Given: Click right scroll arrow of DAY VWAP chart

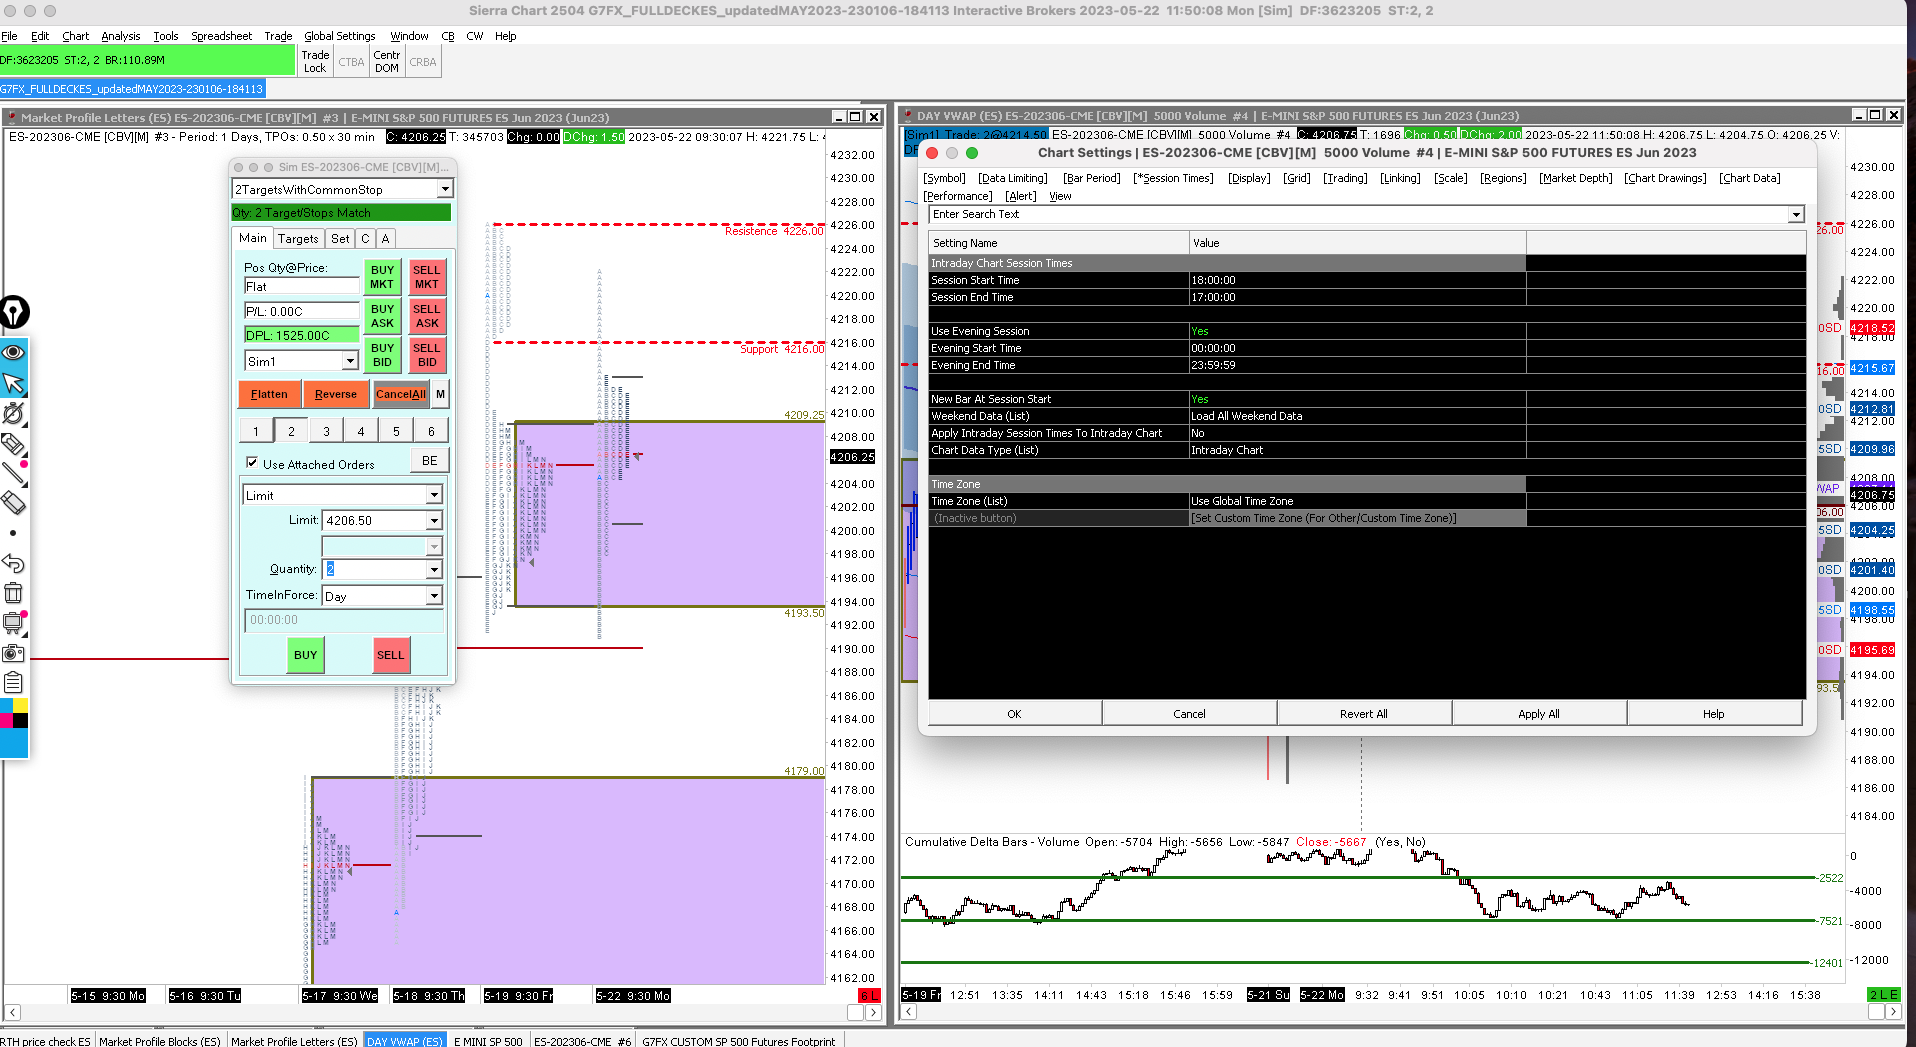Looking at the screenshot, I should pos(1893,1012).
